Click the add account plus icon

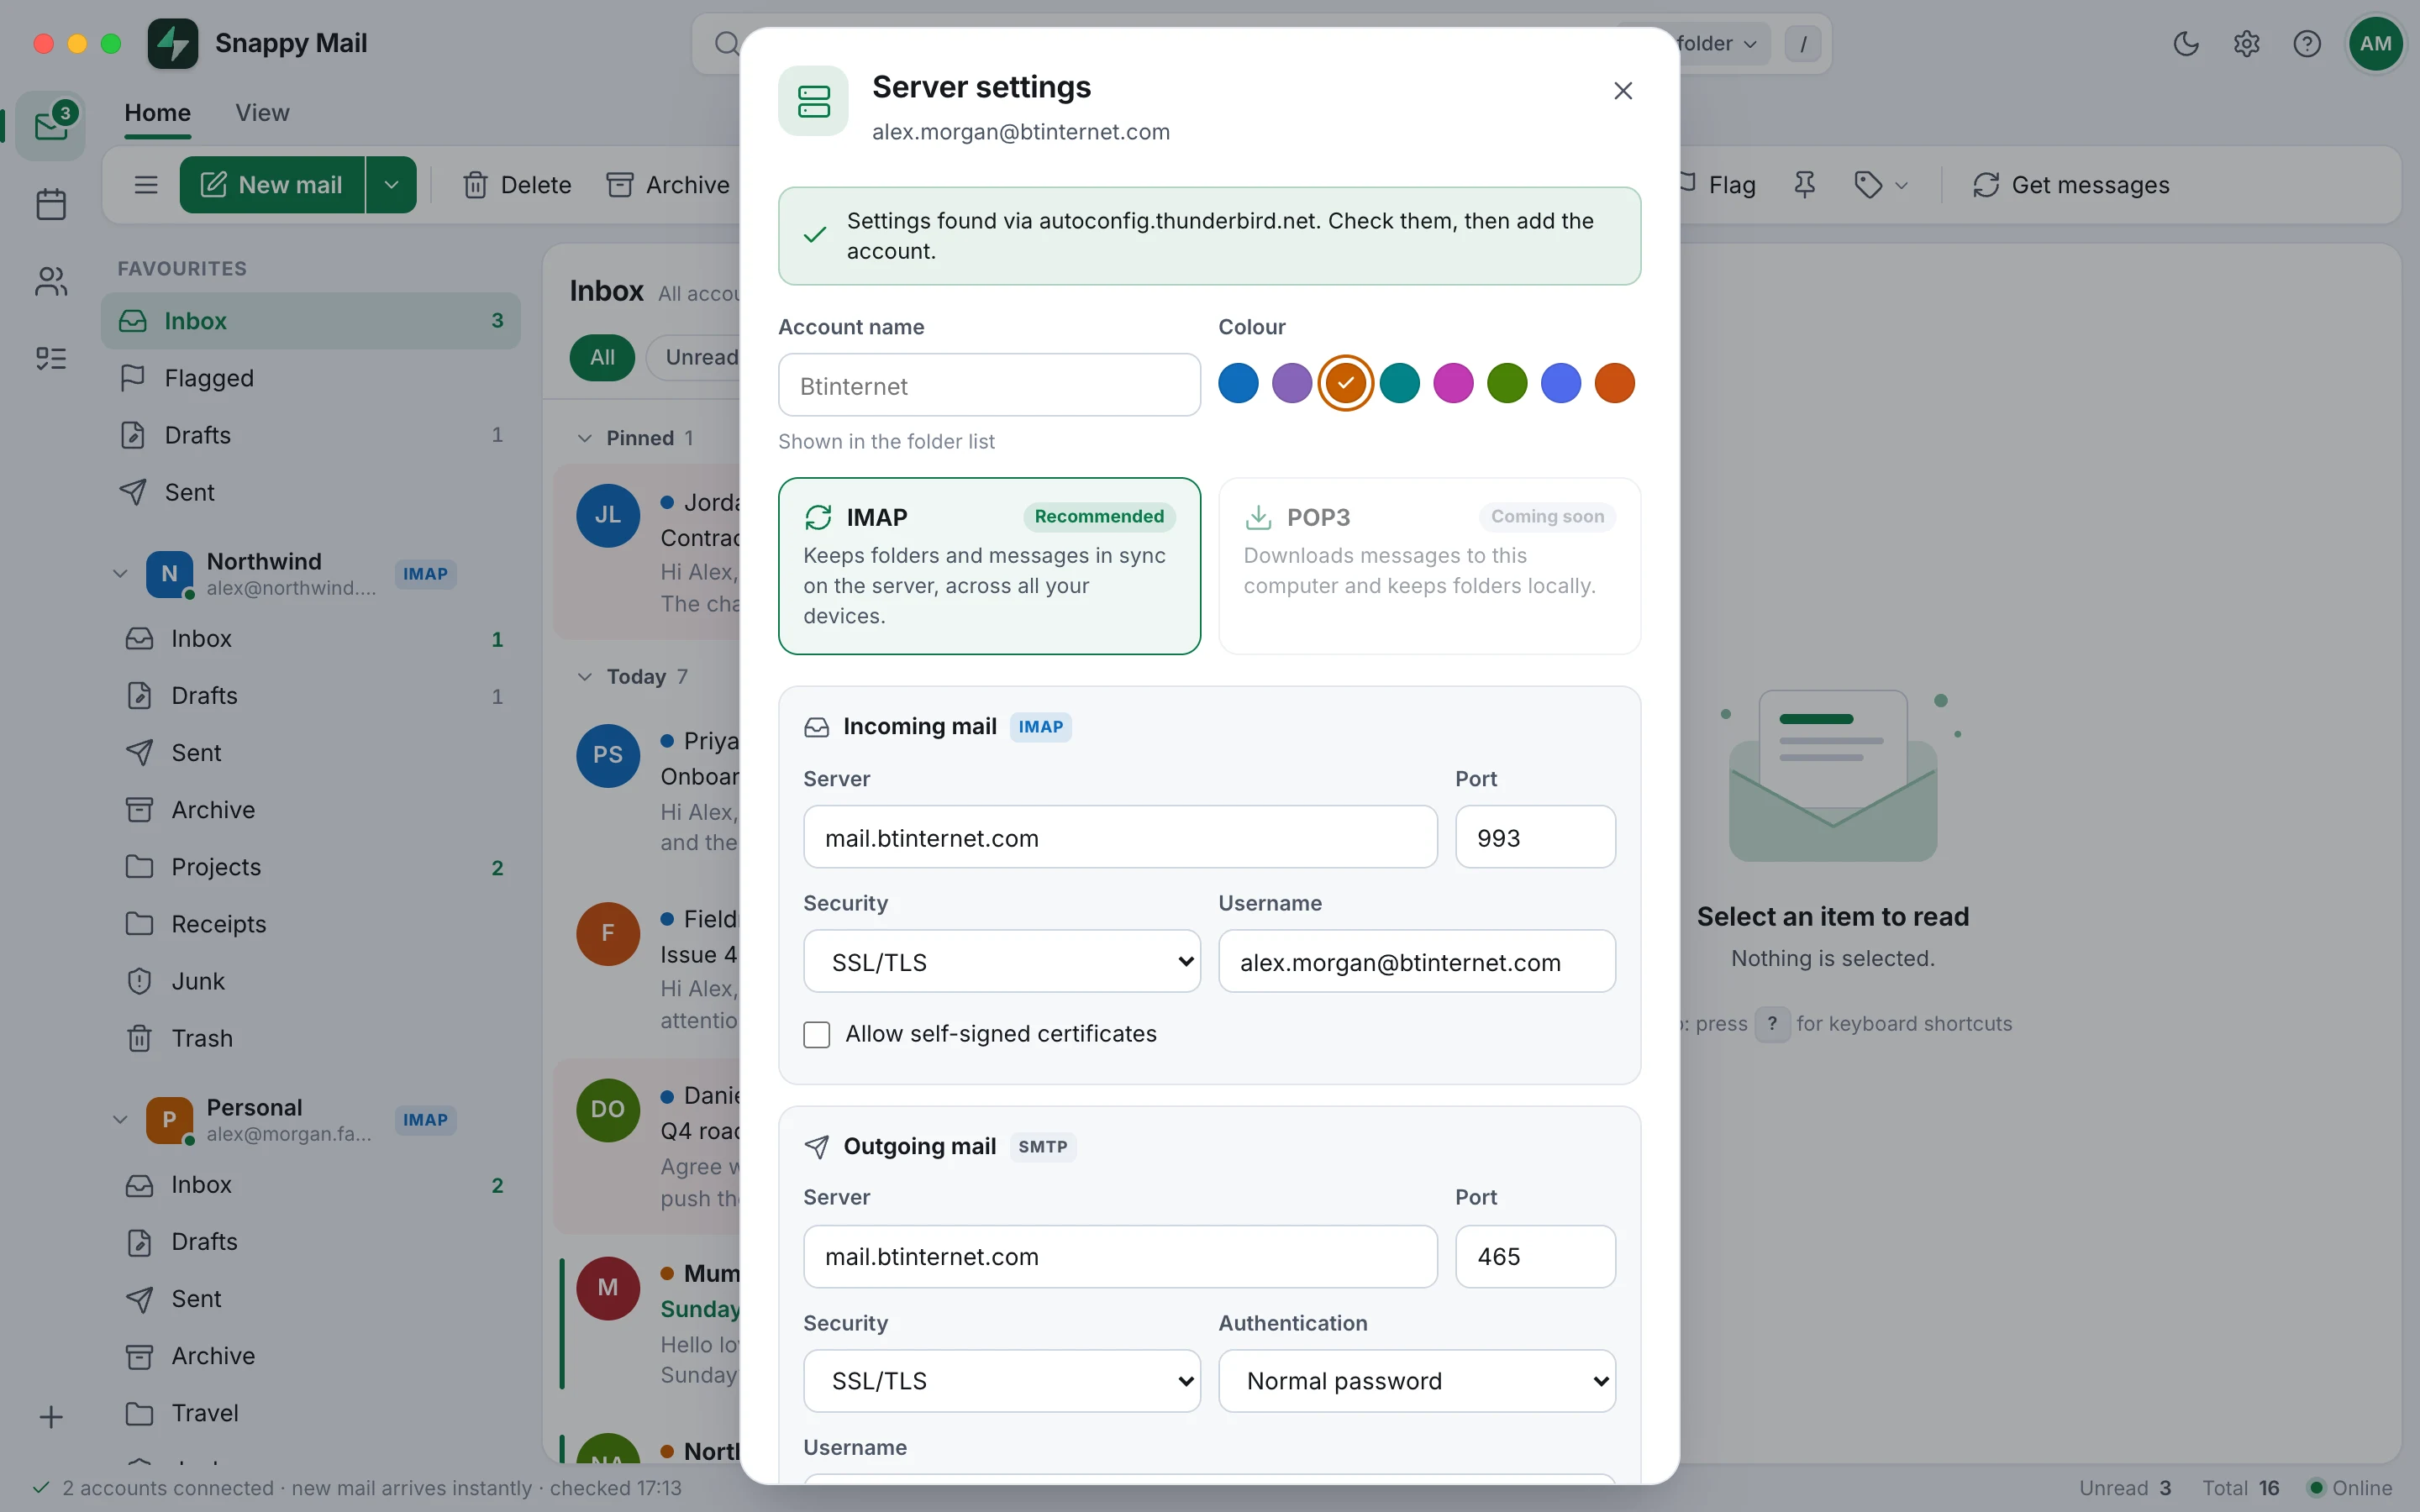51,1417
